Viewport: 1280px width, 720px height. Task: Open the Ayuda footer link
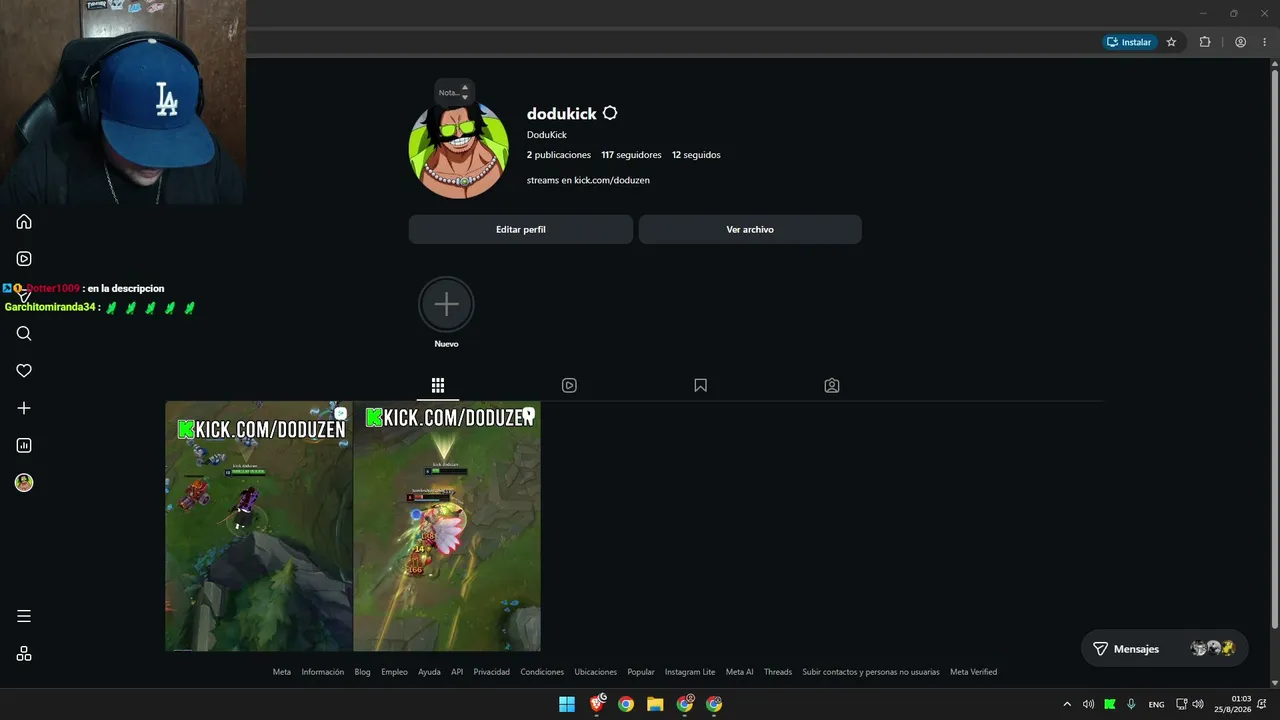click(x=429, y=672)
